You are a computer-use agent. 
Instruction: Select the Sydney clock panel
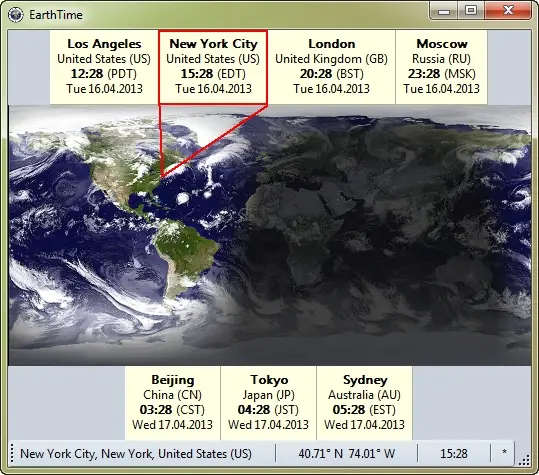click(x=364, y=403)
